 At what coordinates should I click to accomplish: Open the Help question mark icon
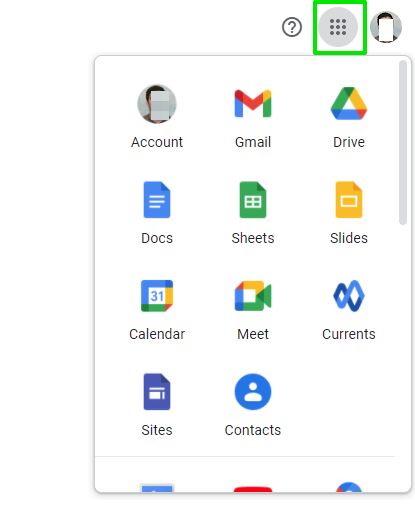pyautogui.click(x=292, y=27)
